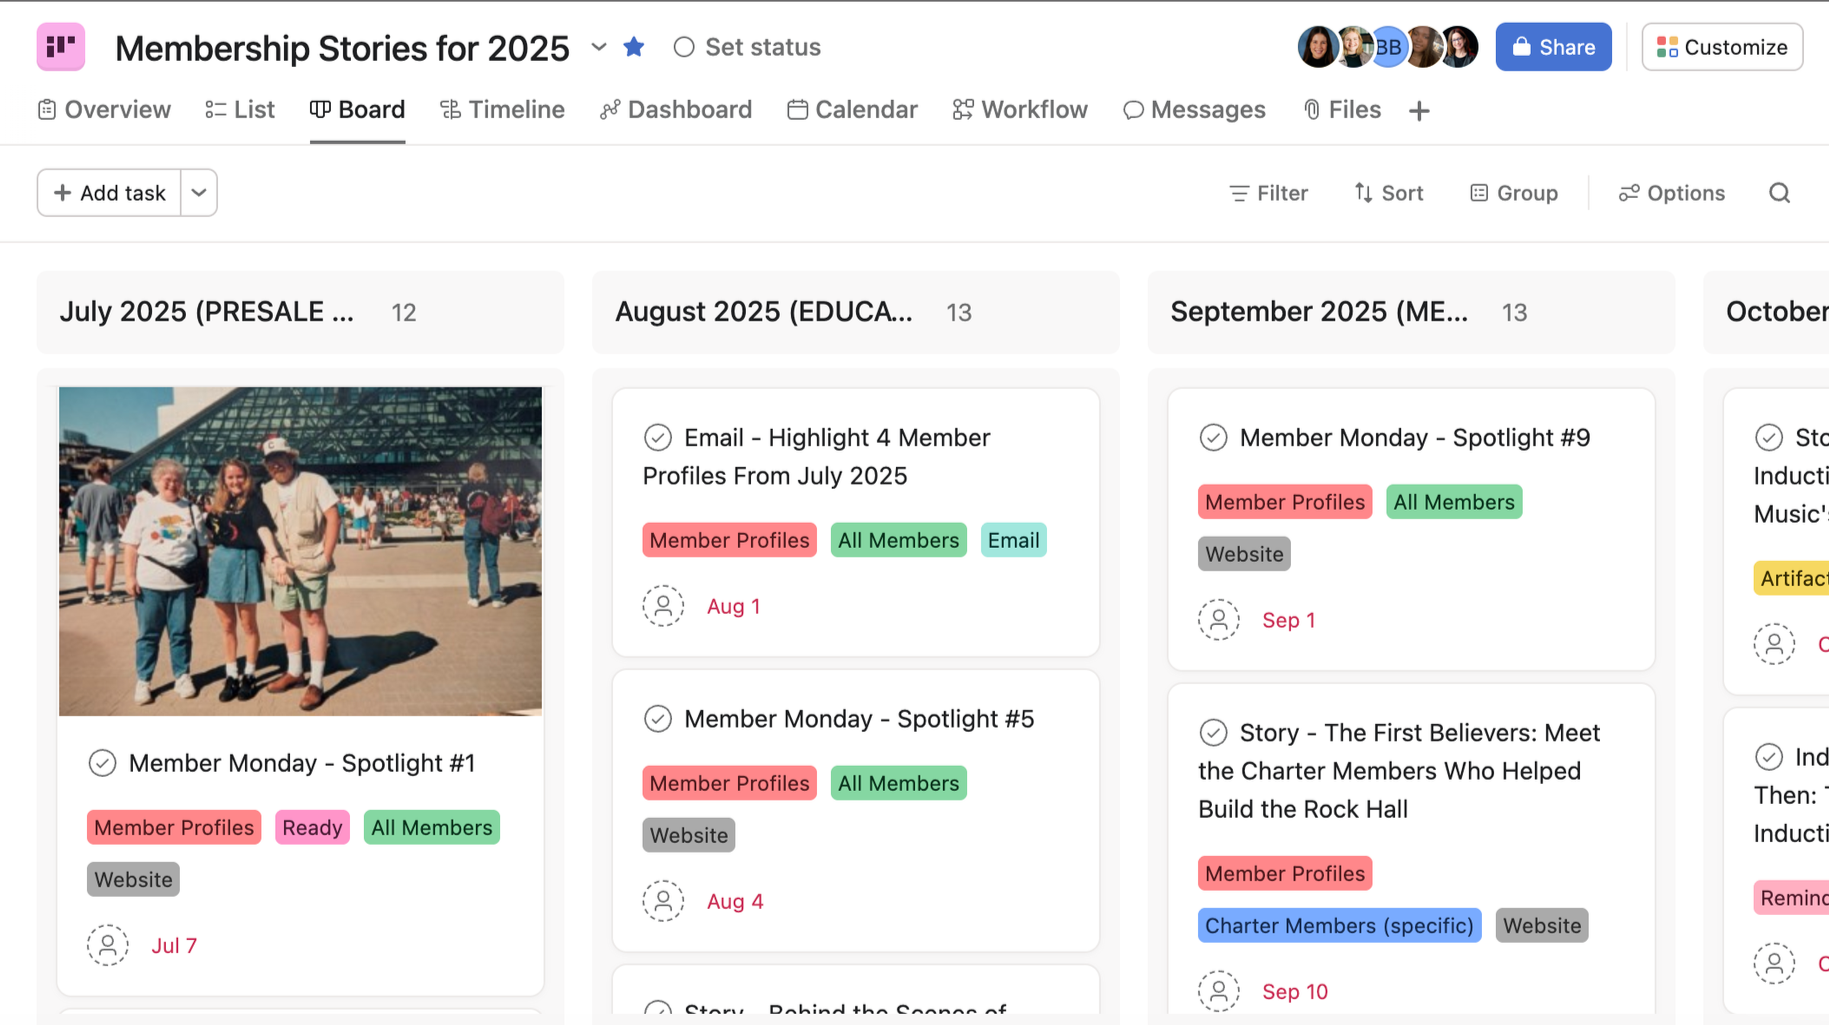This screenshot has height=1025, width=1829.
Task: Select the Board tab
Action: pyautogui.click(x=357, y=110)
